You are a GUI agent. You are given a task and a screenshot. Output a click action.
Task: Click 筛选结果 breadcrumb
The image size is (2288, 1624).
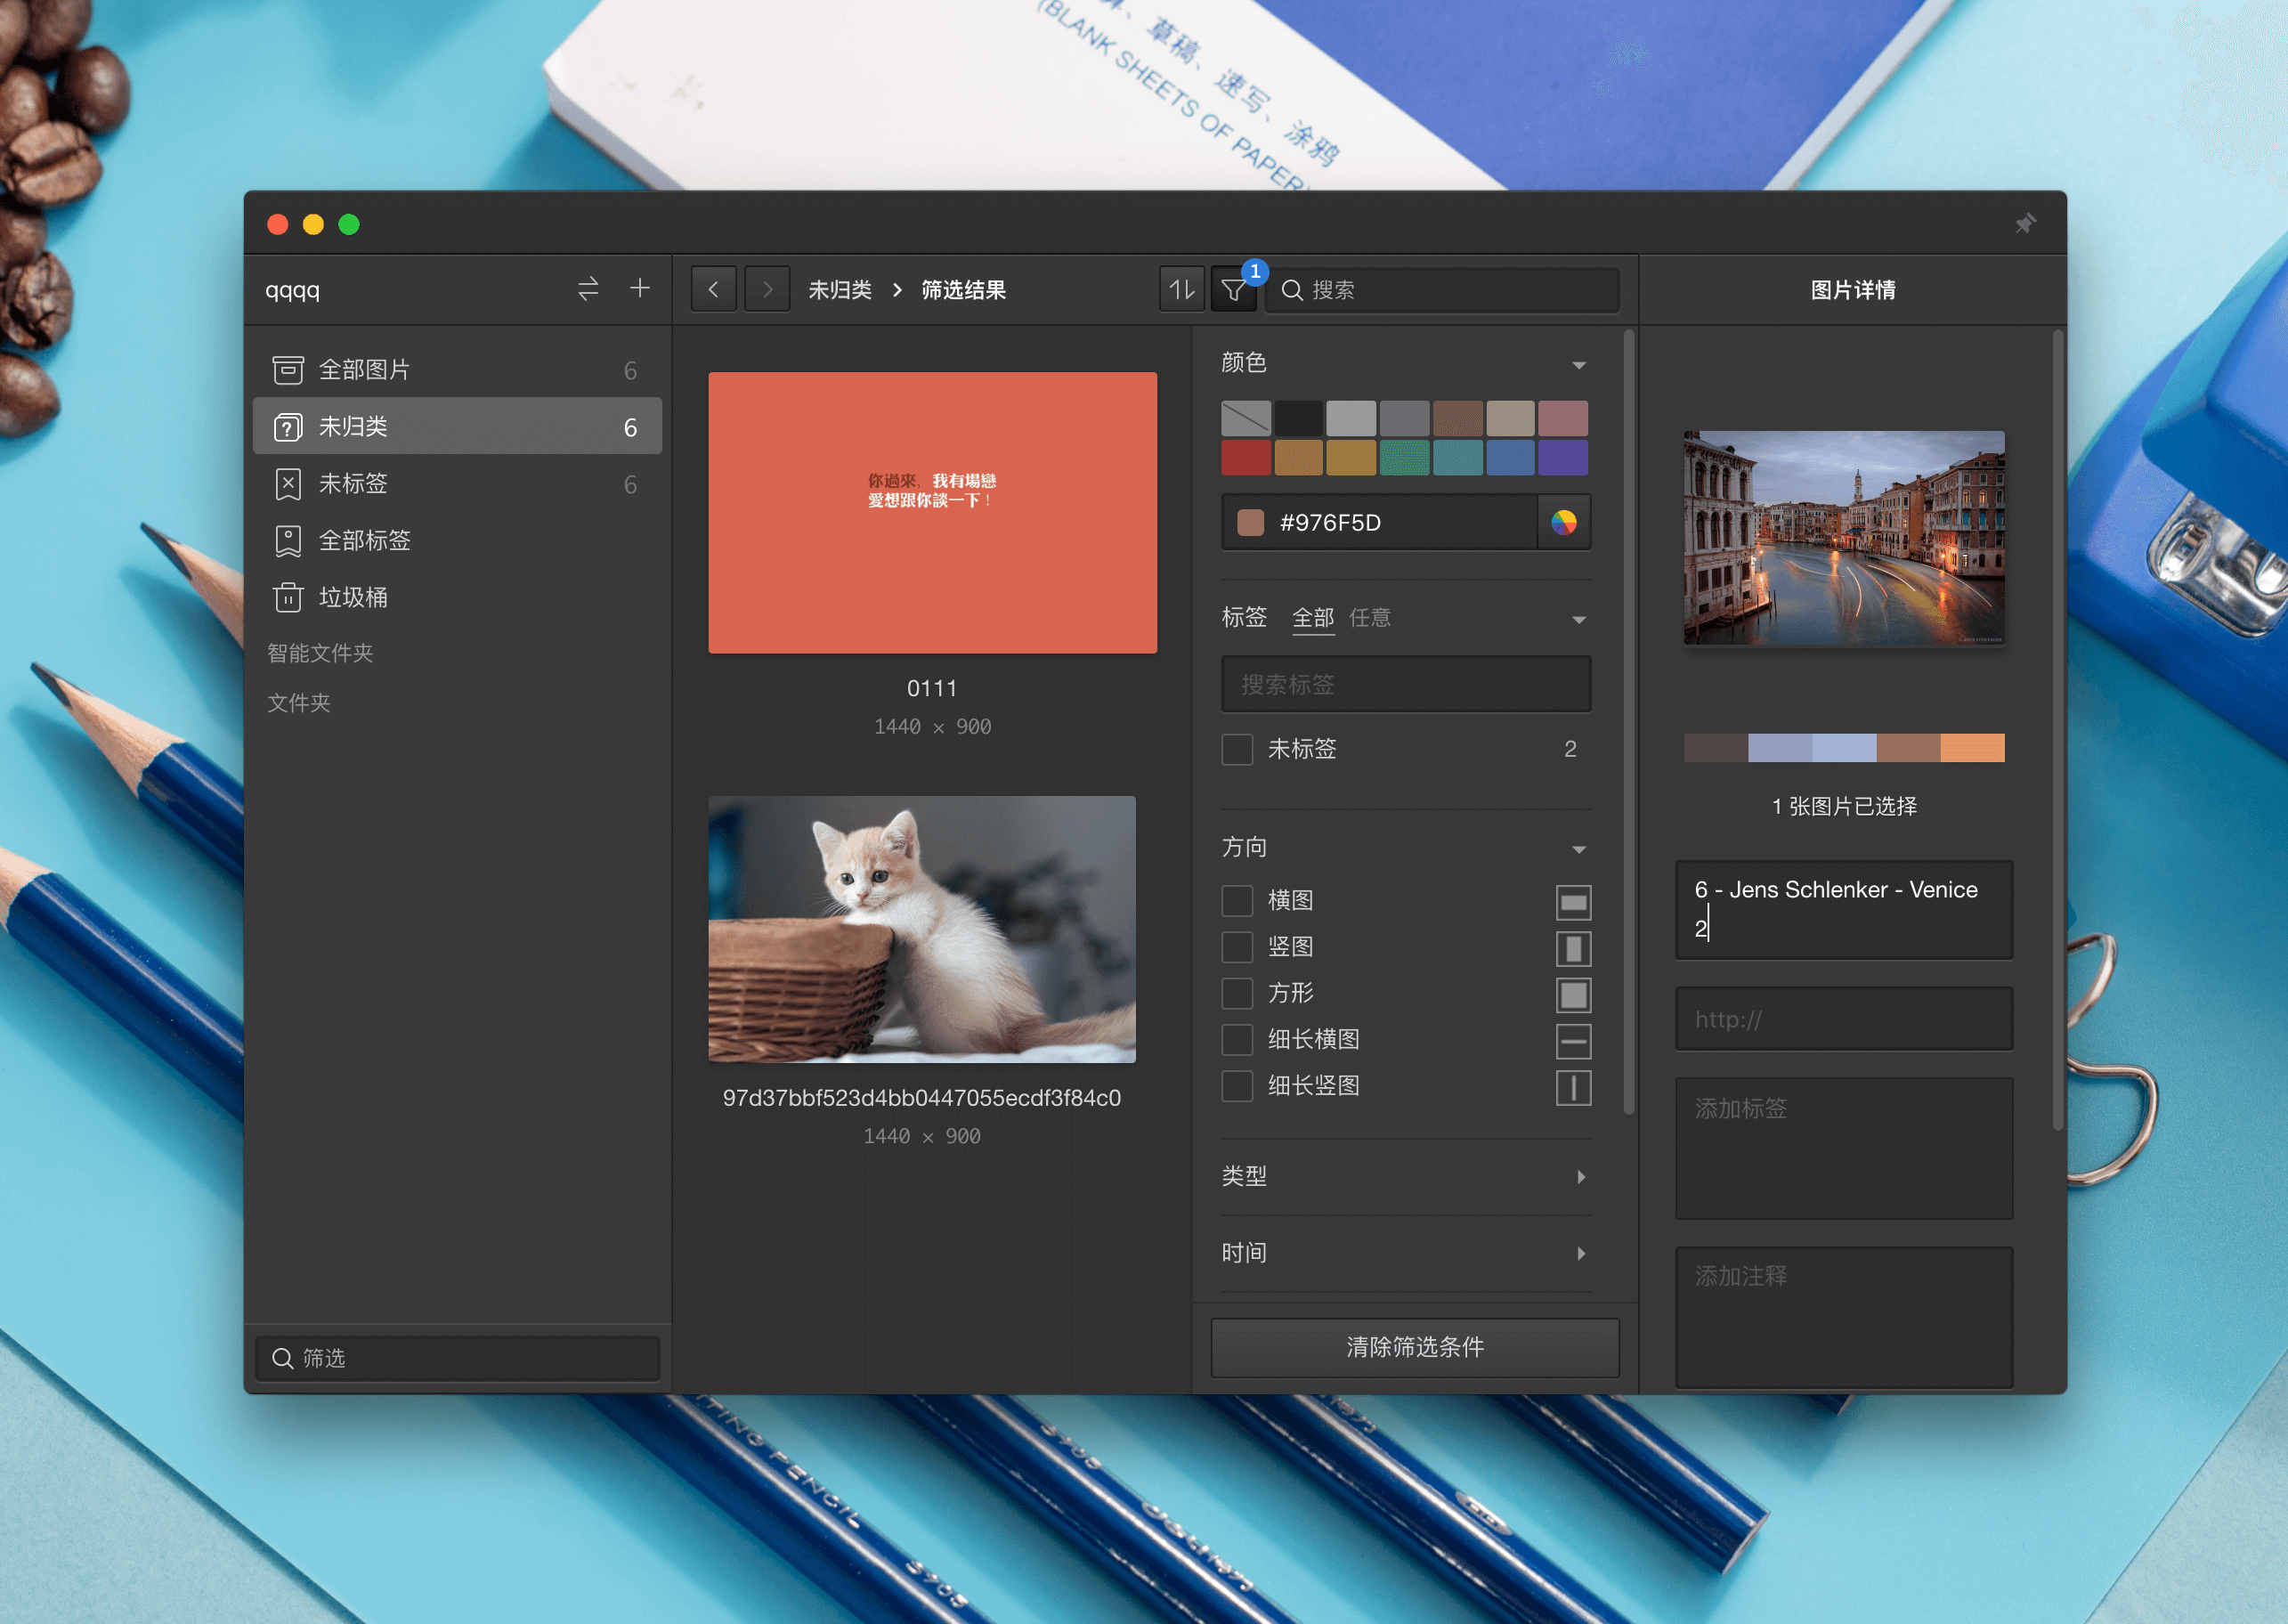(x=963, y=290)
